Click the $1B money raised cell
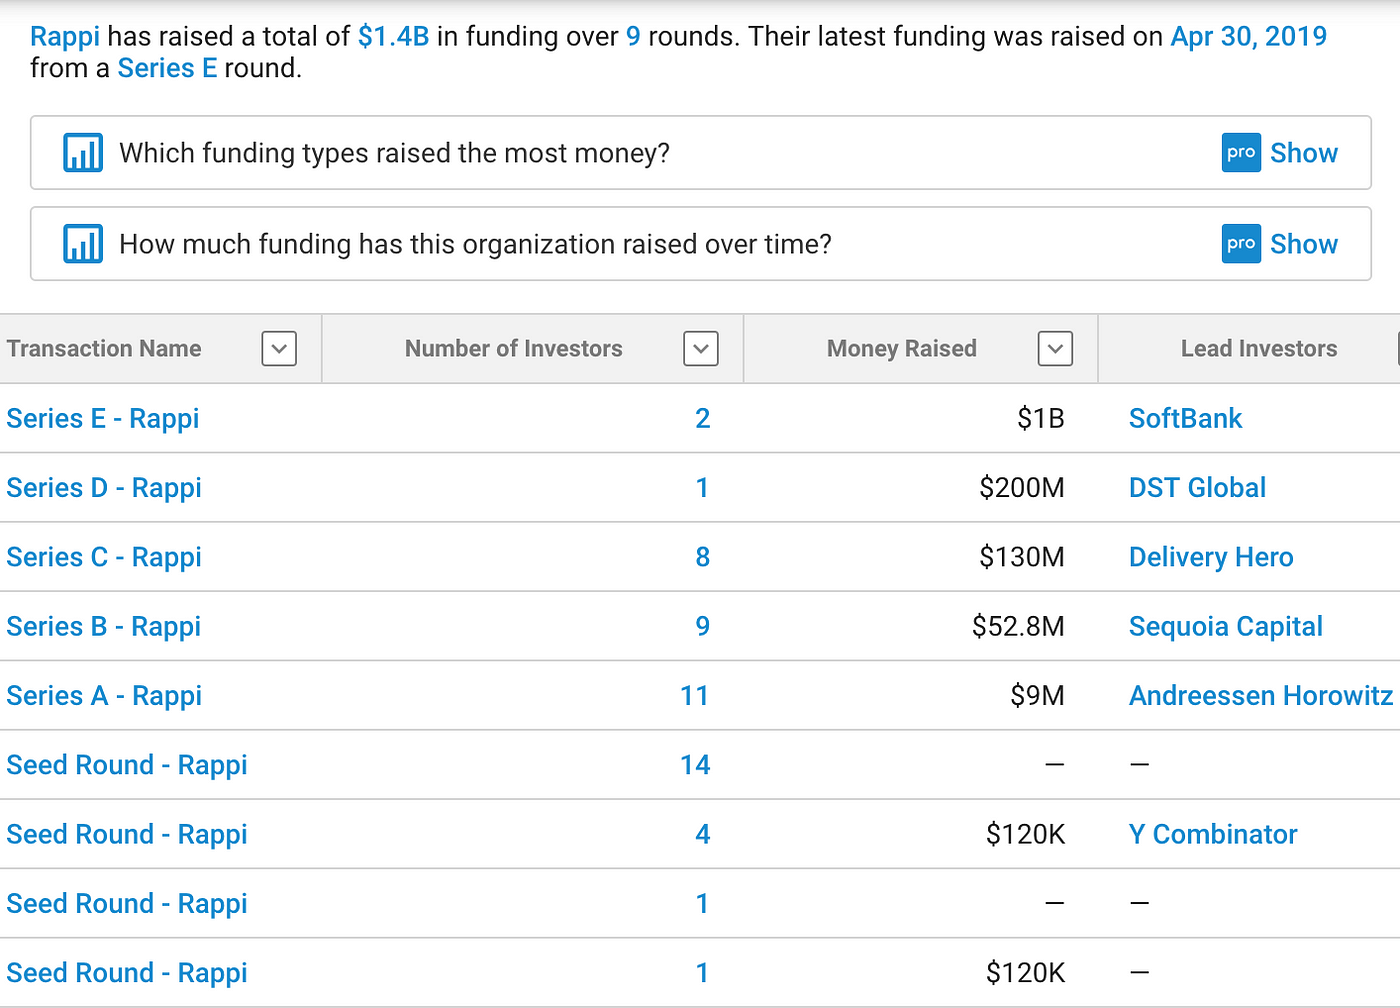 pyautogui.click(x=1041, y=418)
